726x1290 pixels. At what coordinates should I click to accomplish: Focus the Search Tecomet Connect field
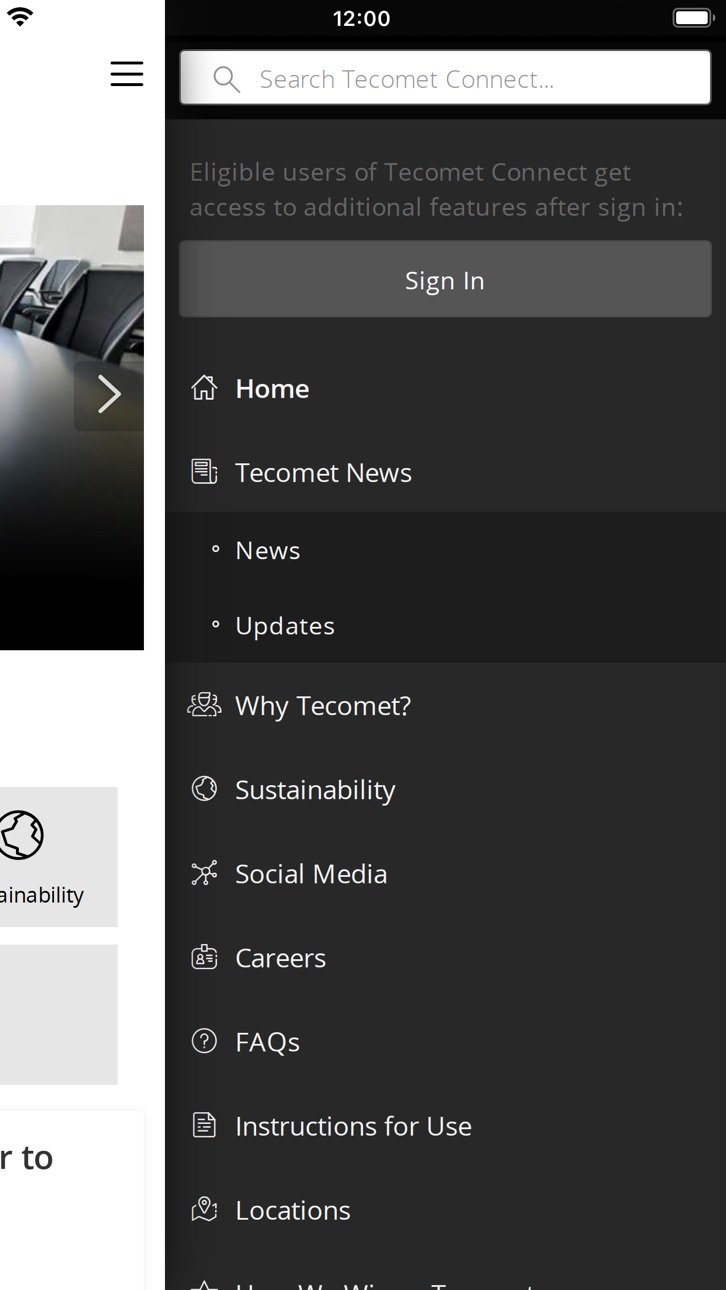[x=445, y=78]
